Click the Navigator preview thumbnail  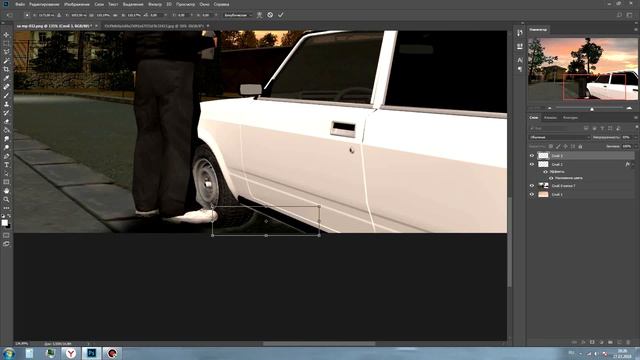pos(583,69)
